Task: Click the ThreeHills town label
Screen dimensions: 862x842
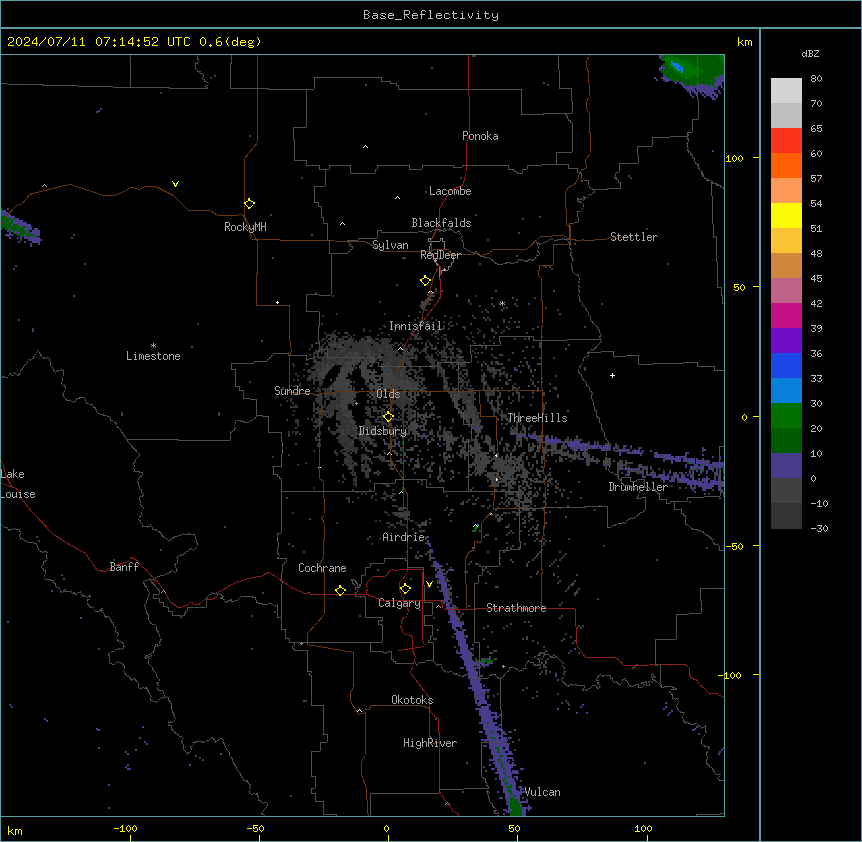Action: [537, 418]
